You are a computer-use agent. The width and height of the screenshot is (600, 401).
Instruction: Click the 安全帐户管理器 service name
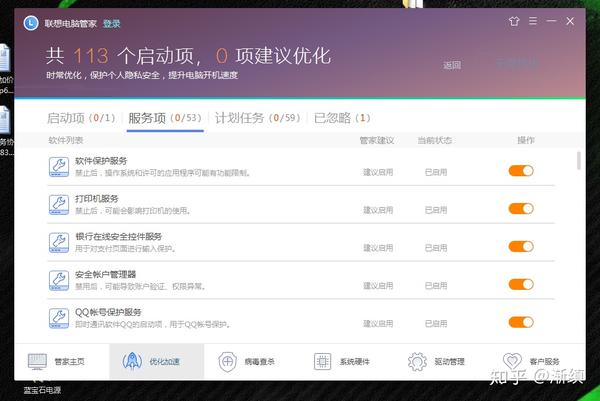(x=106, y=275)
